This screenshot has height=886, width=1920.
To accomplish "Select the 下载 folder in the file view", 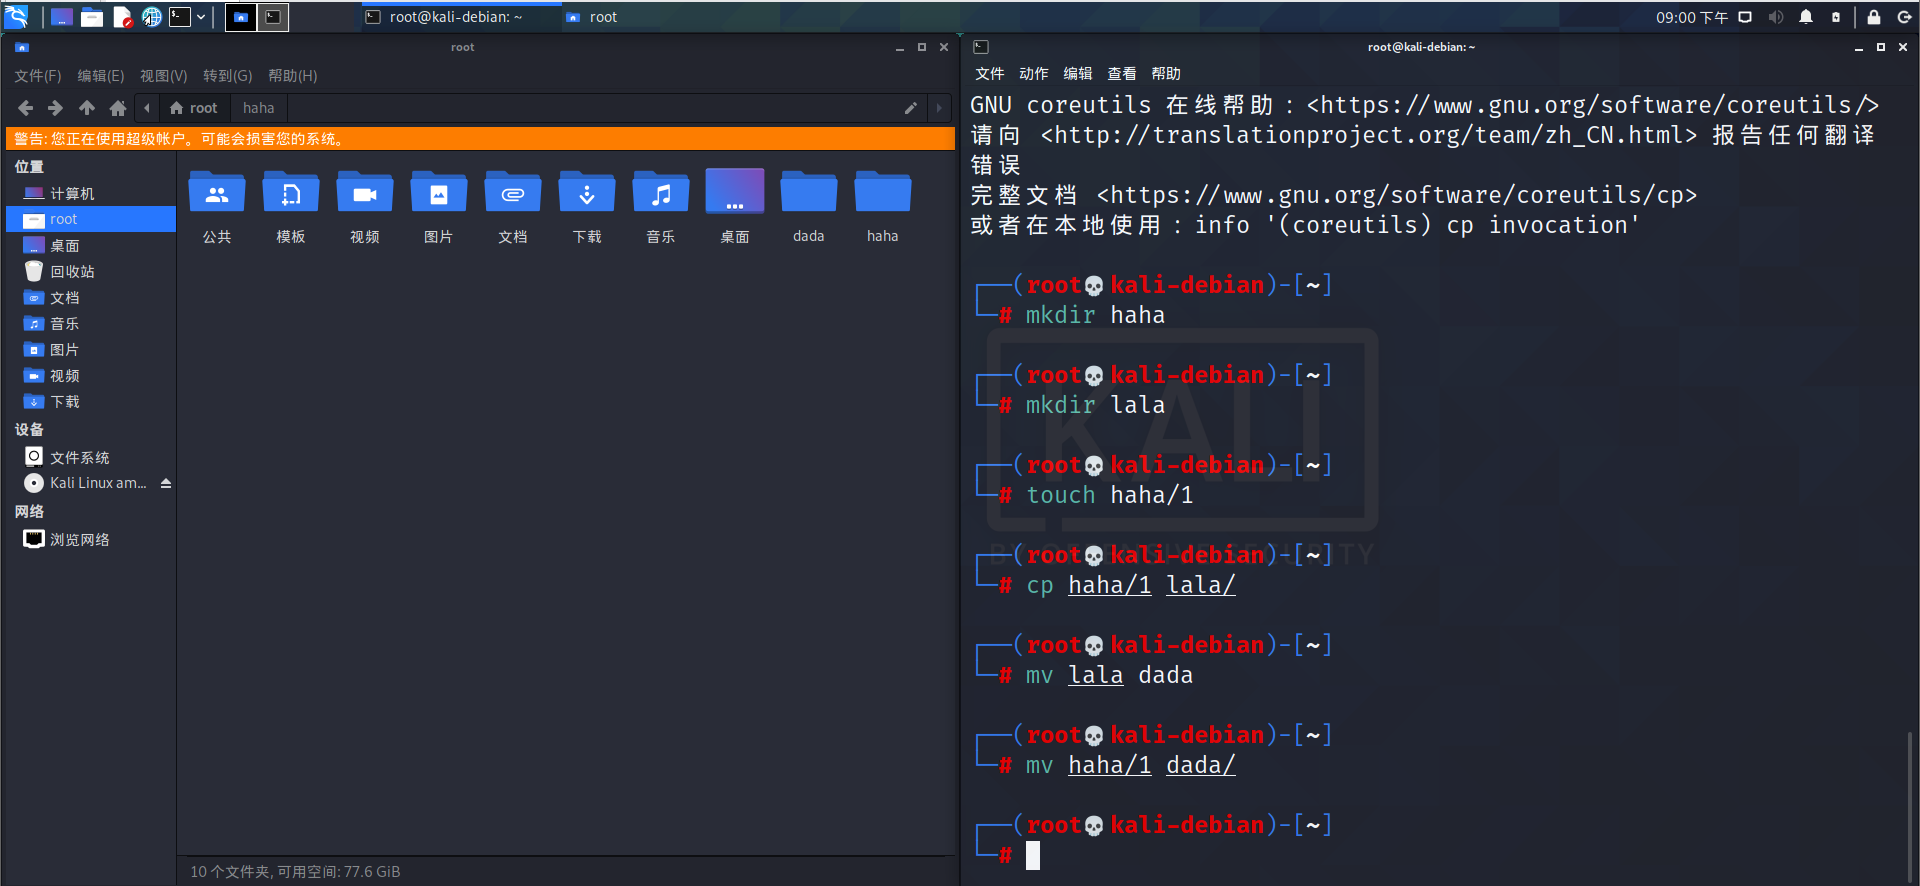I will [587, 207].
